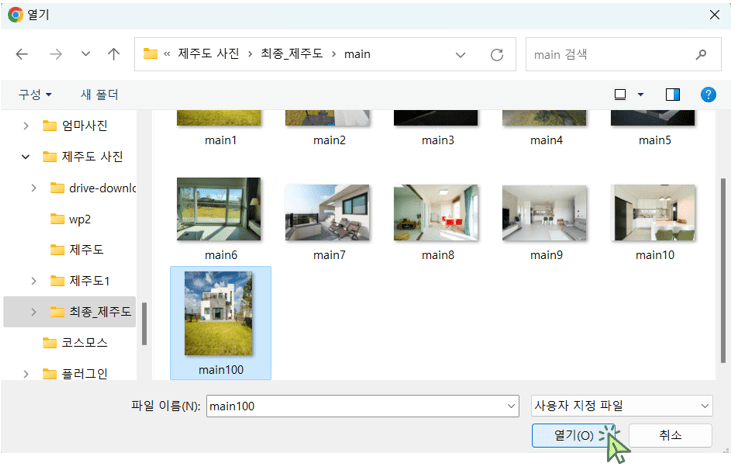Viewport: 735px width, 468px height.
Task: Select the main5 image file
Action: tap(654, 128)
